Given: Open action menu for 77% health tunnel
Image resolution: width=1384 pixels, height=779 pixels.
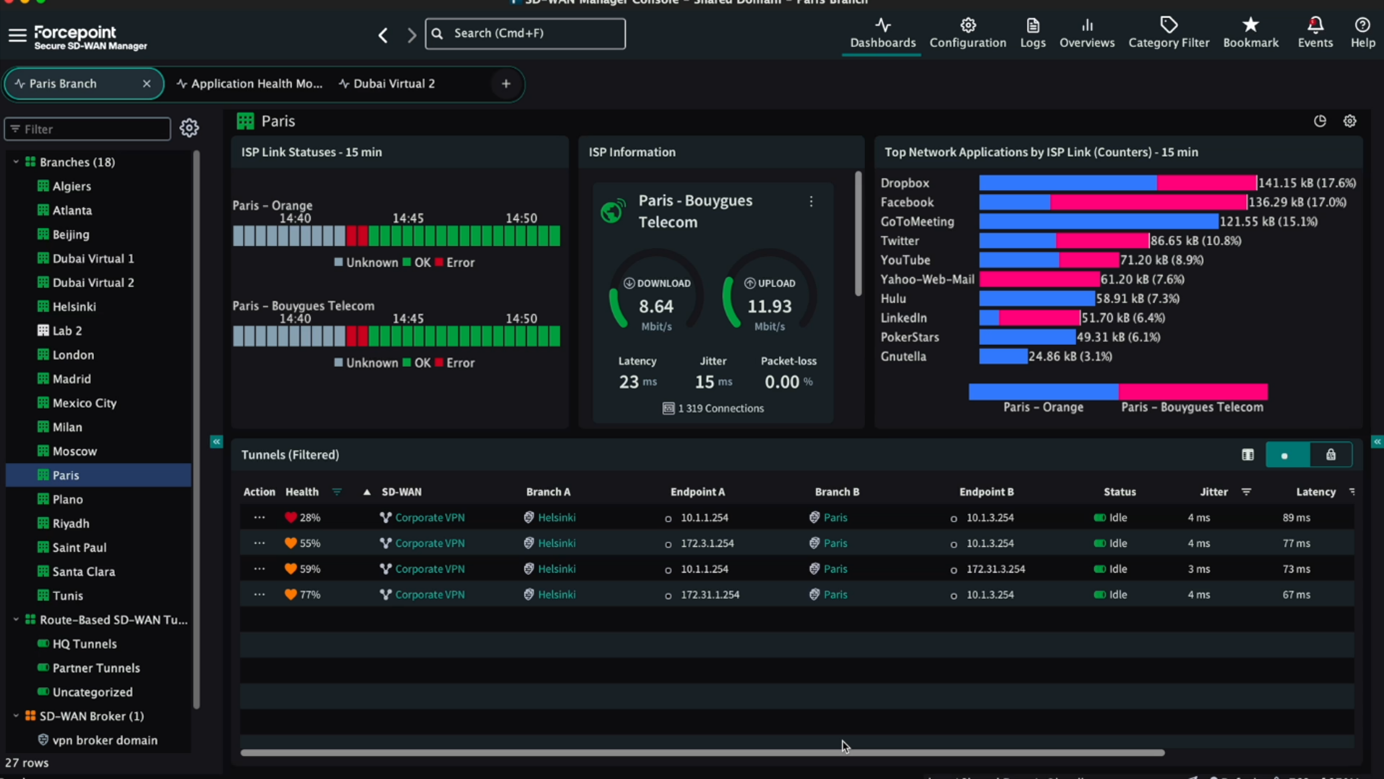Looking at the screenshot, I should pos(259,594).
